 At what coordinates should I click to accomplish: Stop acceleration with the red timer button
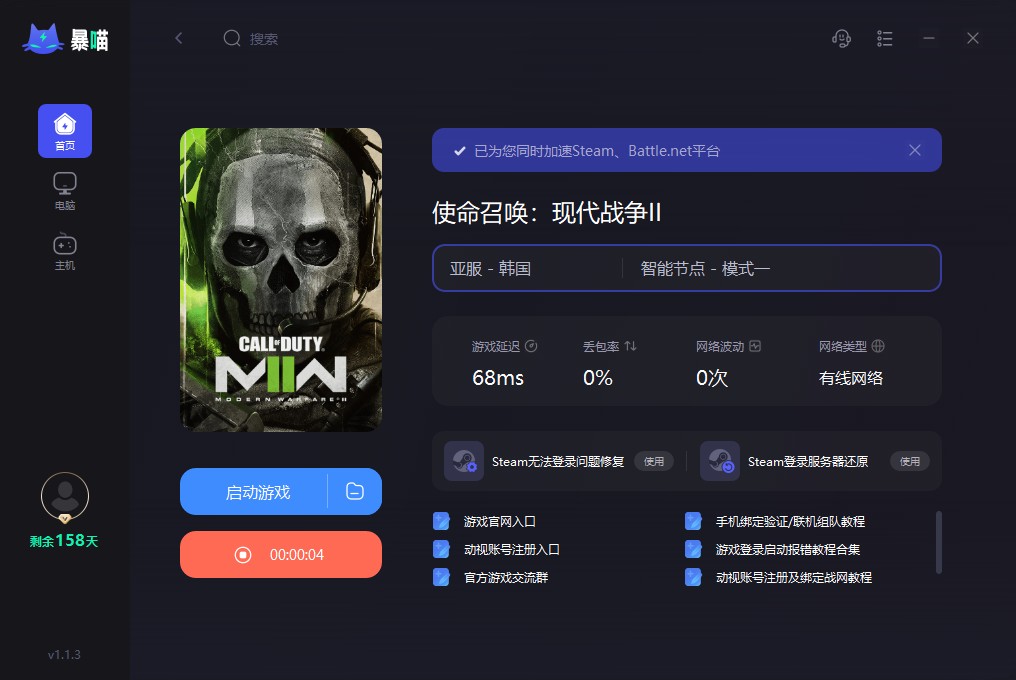point(281,554)
